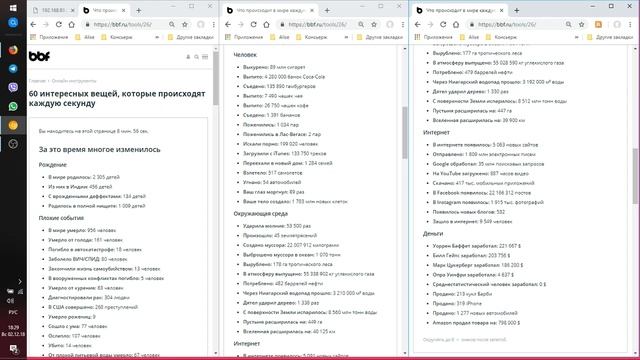Open home page in the right window

click(x=456, y=24)
